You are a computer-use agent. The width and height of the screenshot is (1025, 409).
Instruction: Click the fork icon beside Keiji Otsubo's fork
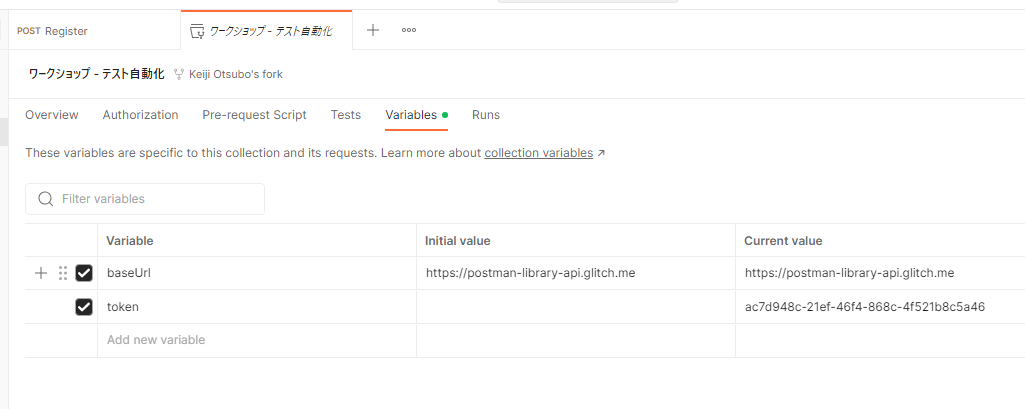pyautogui.click(x=179, y=74)
